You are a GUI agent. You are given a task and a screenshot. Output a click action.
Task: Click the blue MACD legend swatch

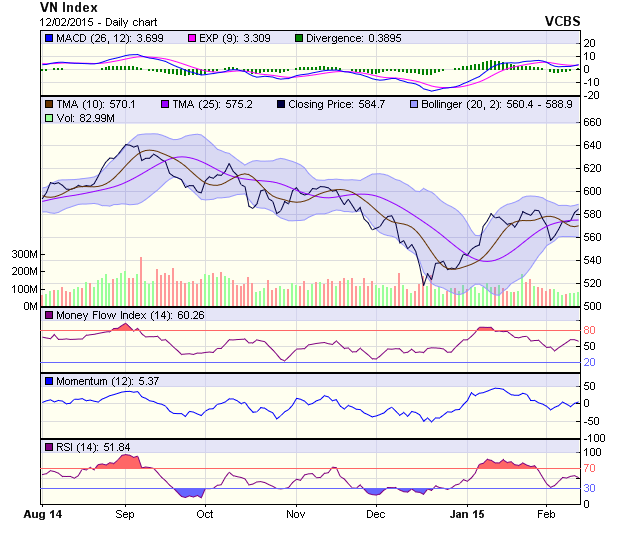tap(49, 38)
